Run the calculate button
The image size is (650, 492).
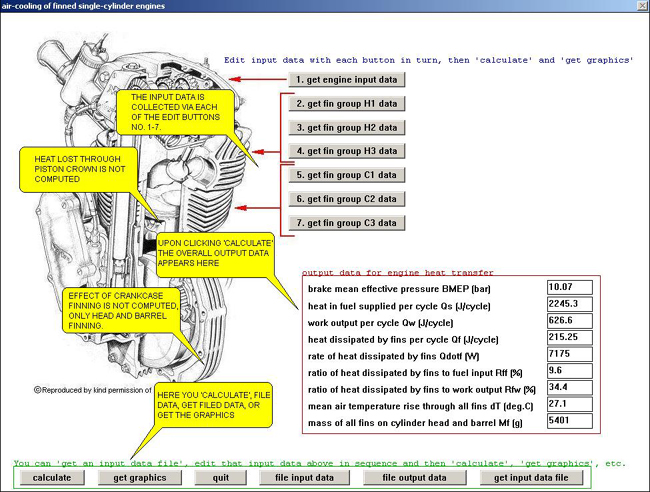click(52, 477)
